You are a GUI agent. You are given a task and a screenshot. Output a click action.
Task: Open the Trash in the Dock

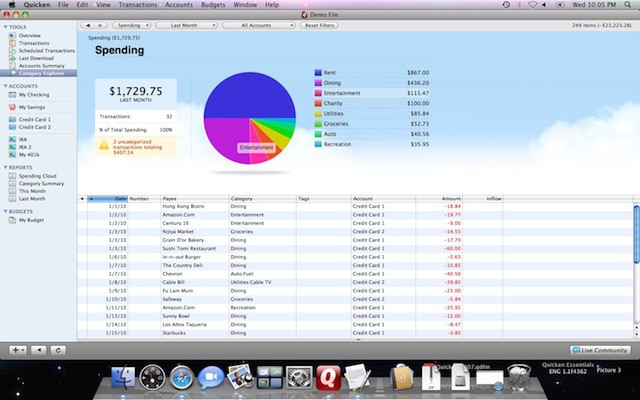pyautogui.click(x=519, y=378)
